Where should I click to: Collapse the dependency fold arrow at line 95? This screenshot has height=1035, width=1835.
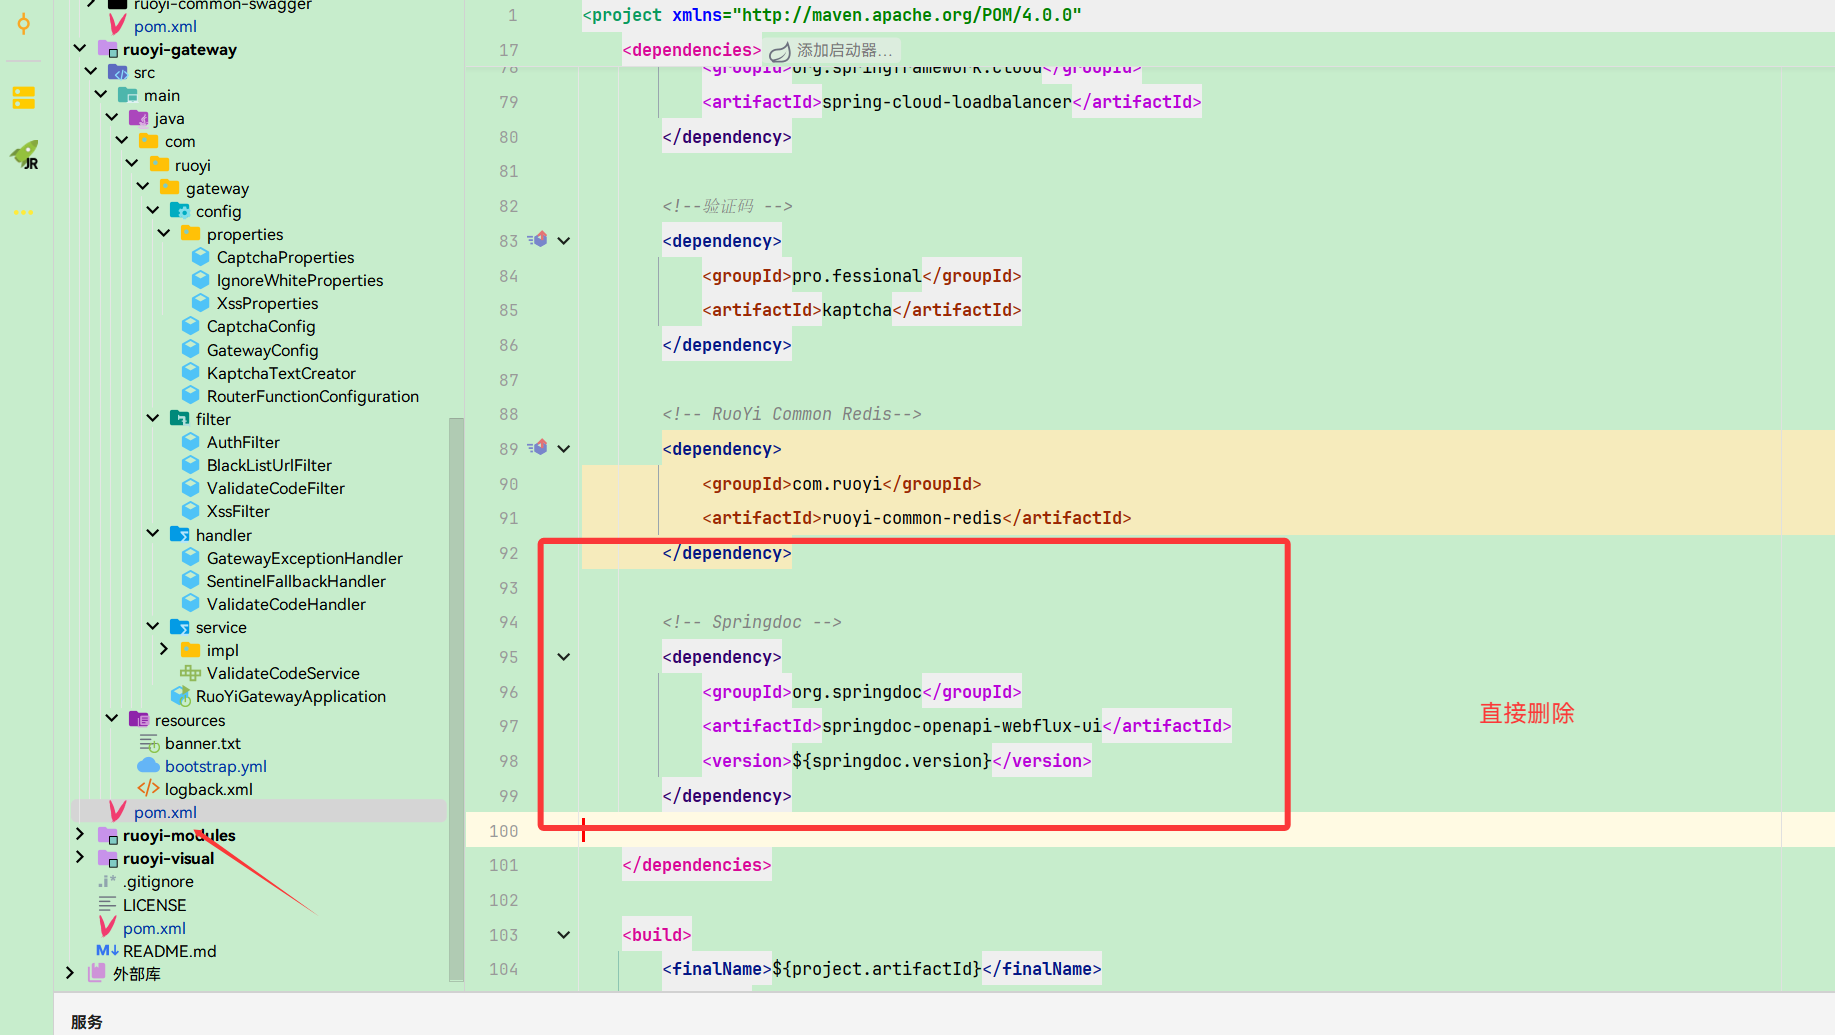point(563,656)
